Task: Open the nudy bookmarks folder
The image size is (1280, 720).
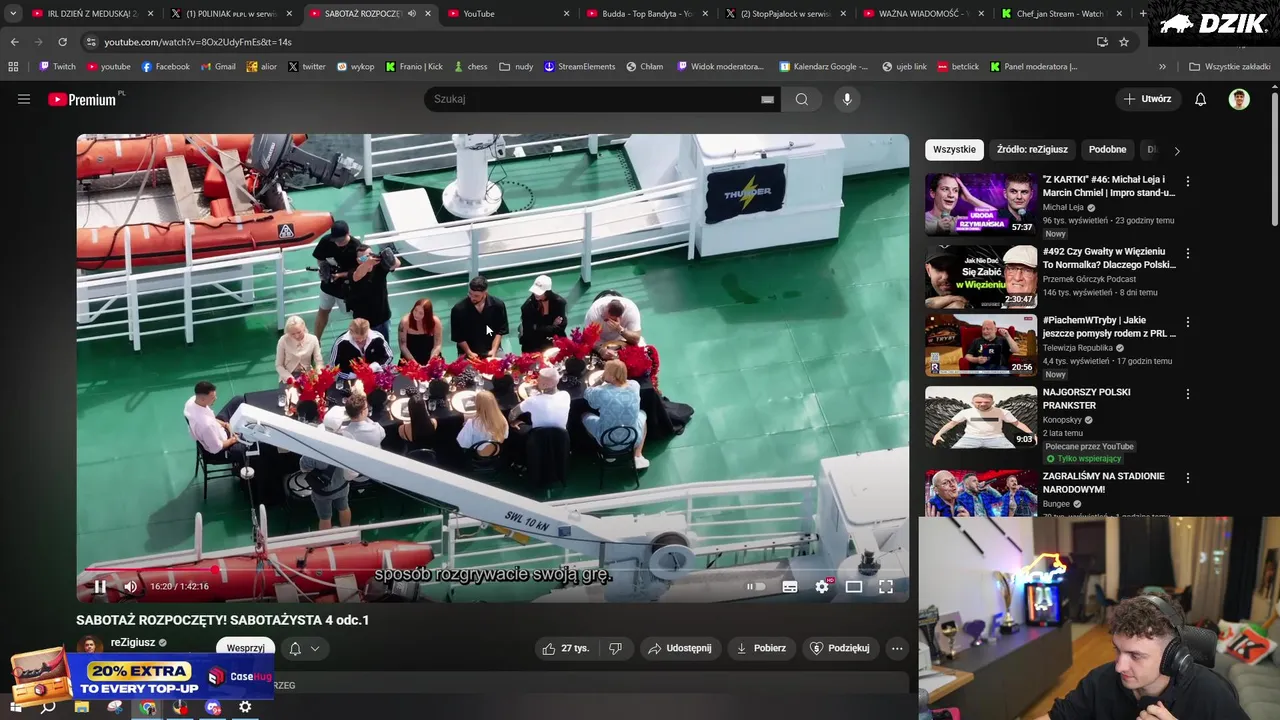Action: [516, 67]
